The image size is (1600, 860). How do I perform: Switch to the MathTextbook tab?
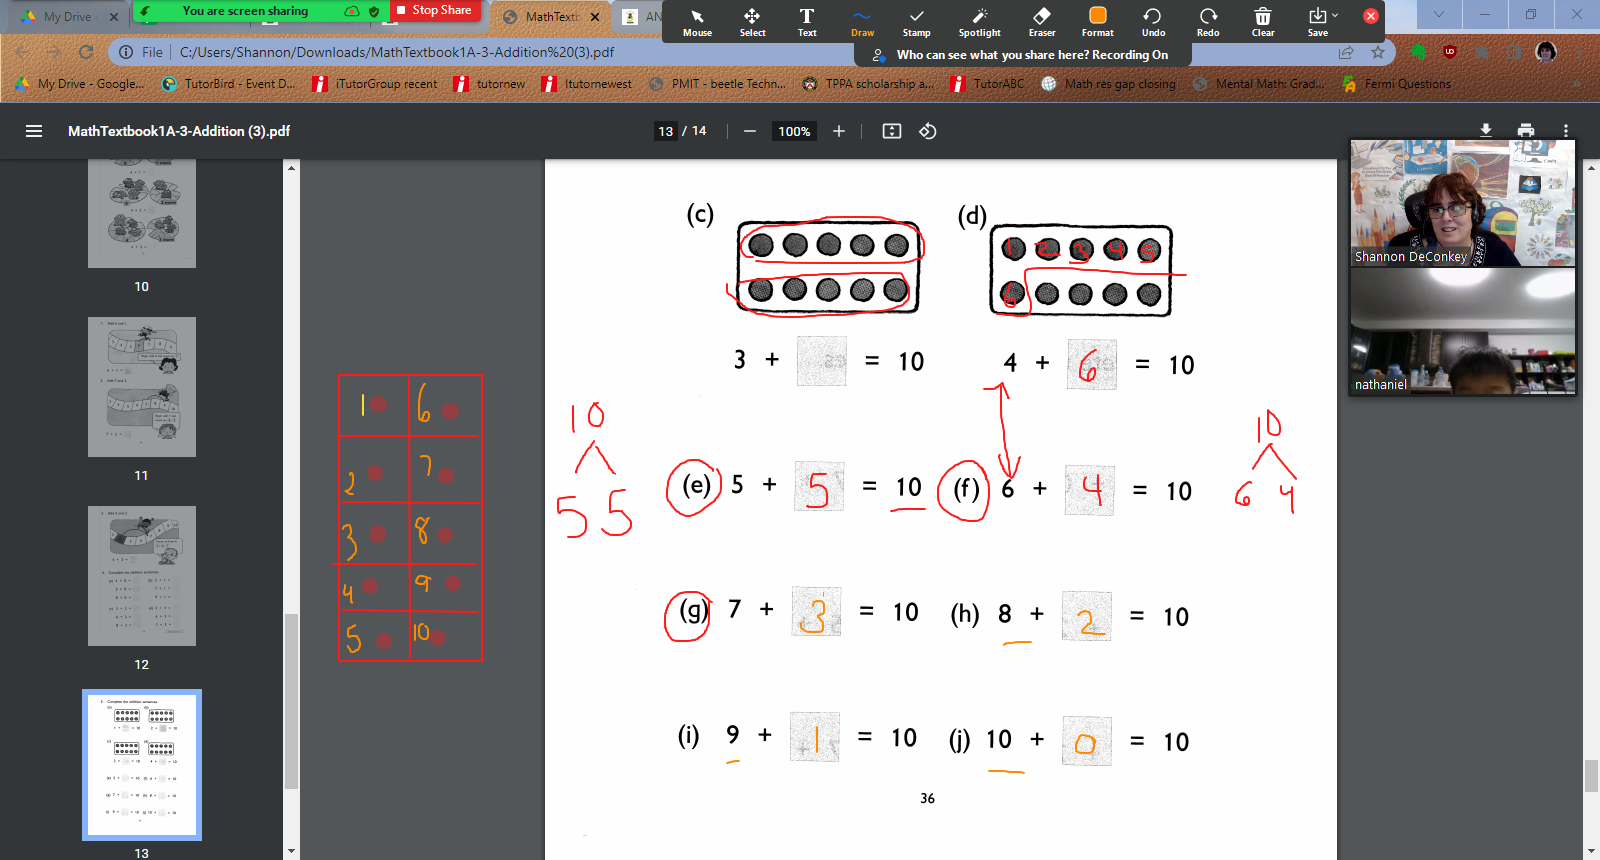(x=551, y=17)
